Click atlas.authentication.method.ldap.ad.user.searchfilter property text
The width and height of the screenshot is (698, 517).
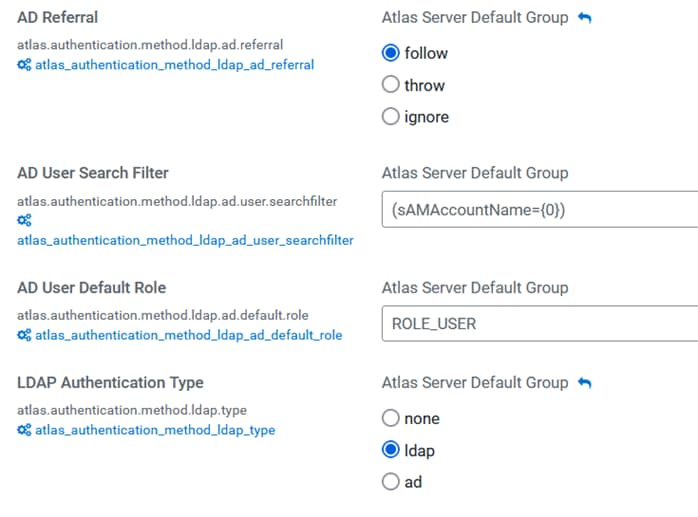click(x=177, y=202)
